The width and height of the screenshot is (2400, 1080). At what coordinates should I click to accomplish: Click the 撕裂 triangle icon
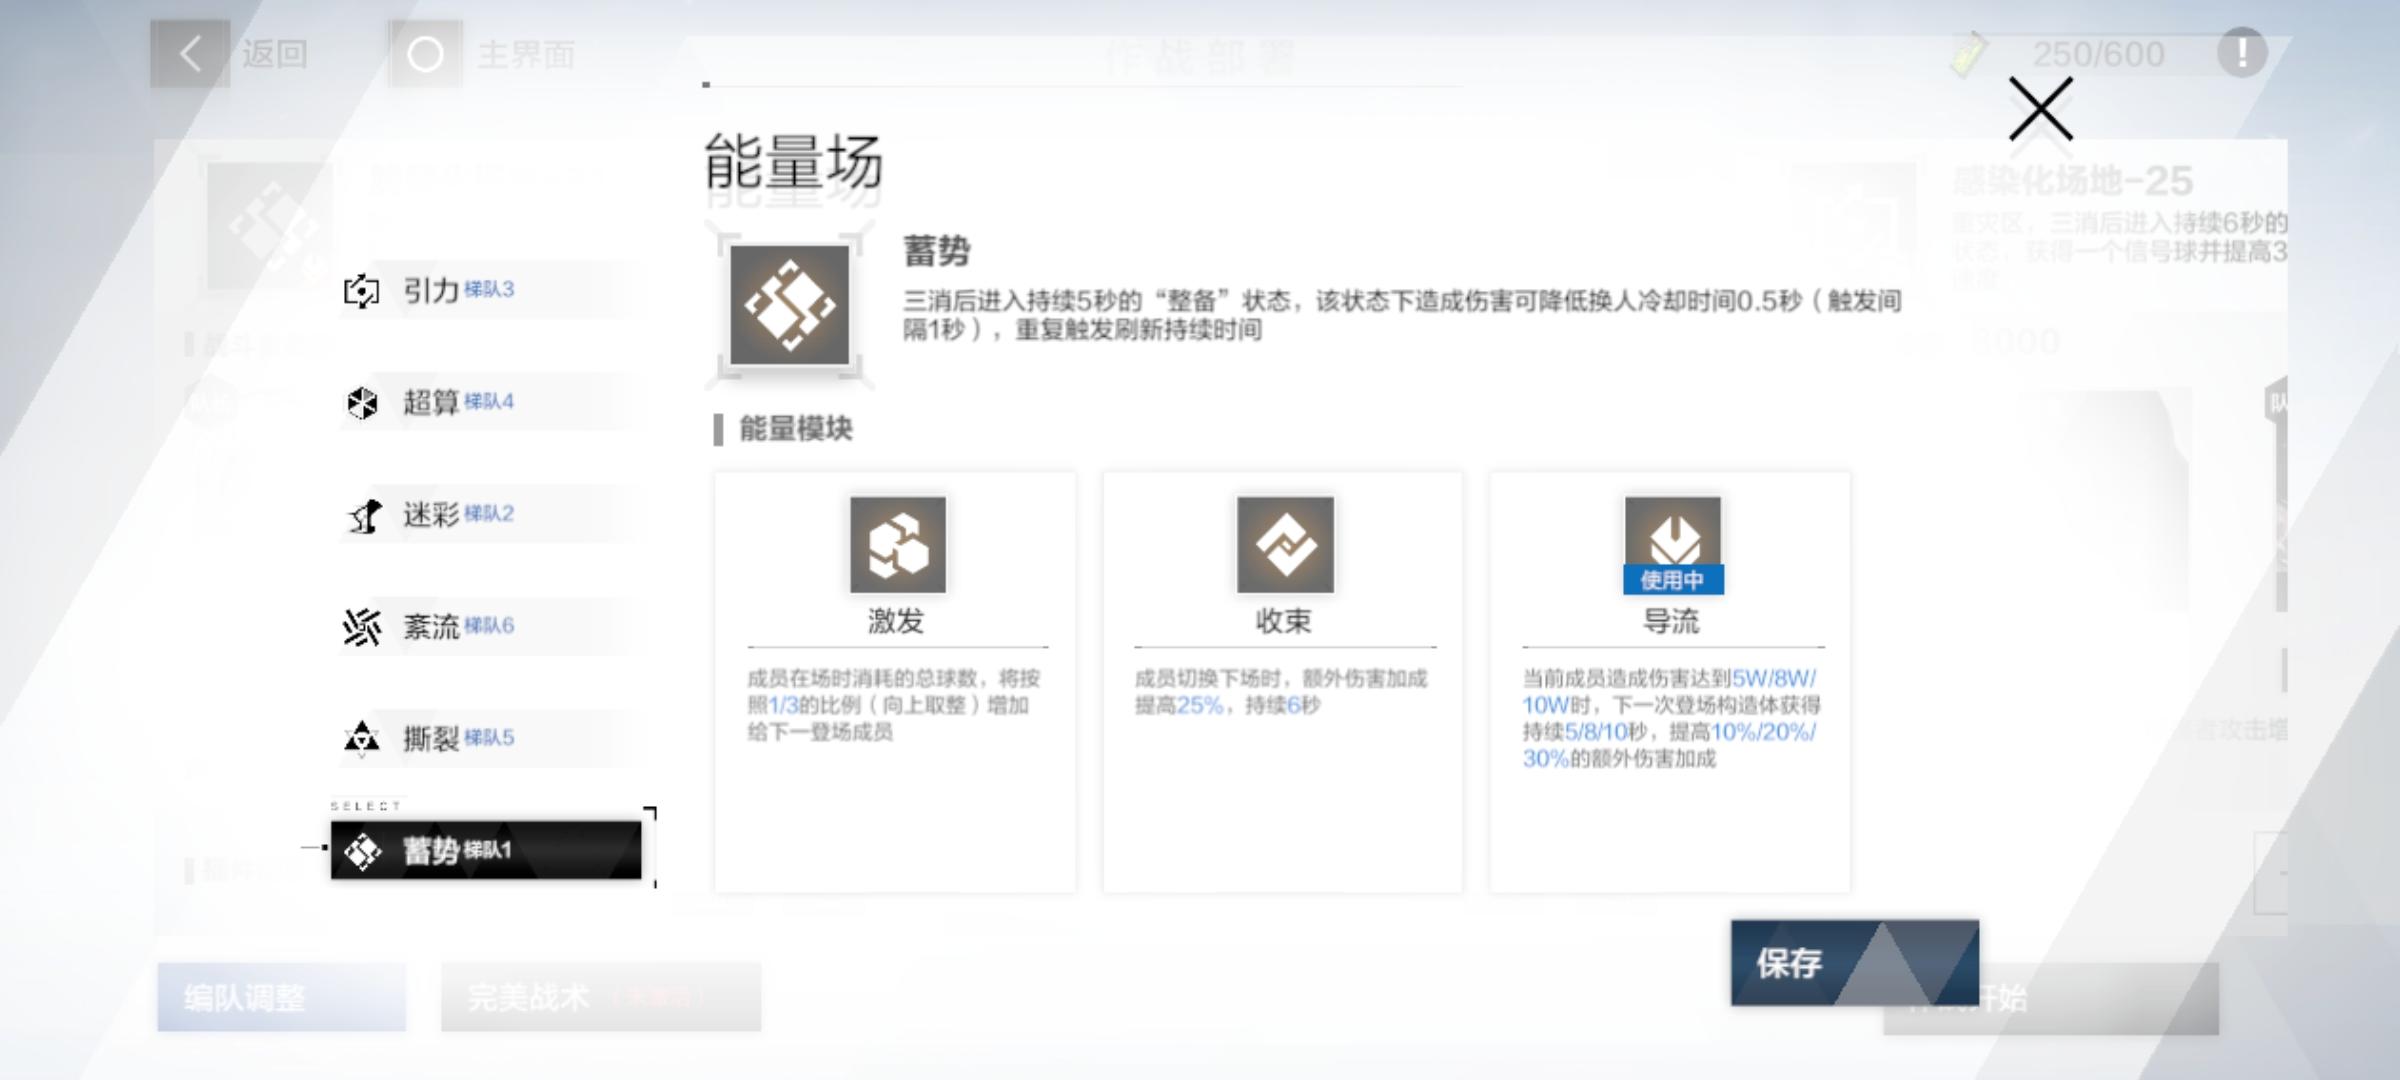(361, 739)
